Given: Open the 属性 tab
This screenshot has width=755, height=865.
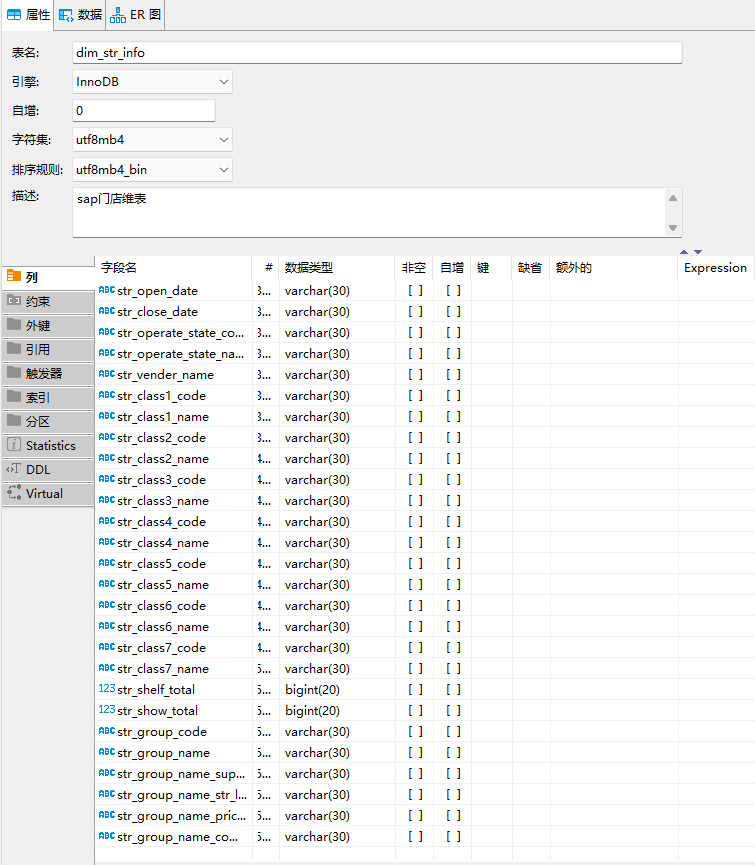Looking at the screenshot, I should [28, 15].
